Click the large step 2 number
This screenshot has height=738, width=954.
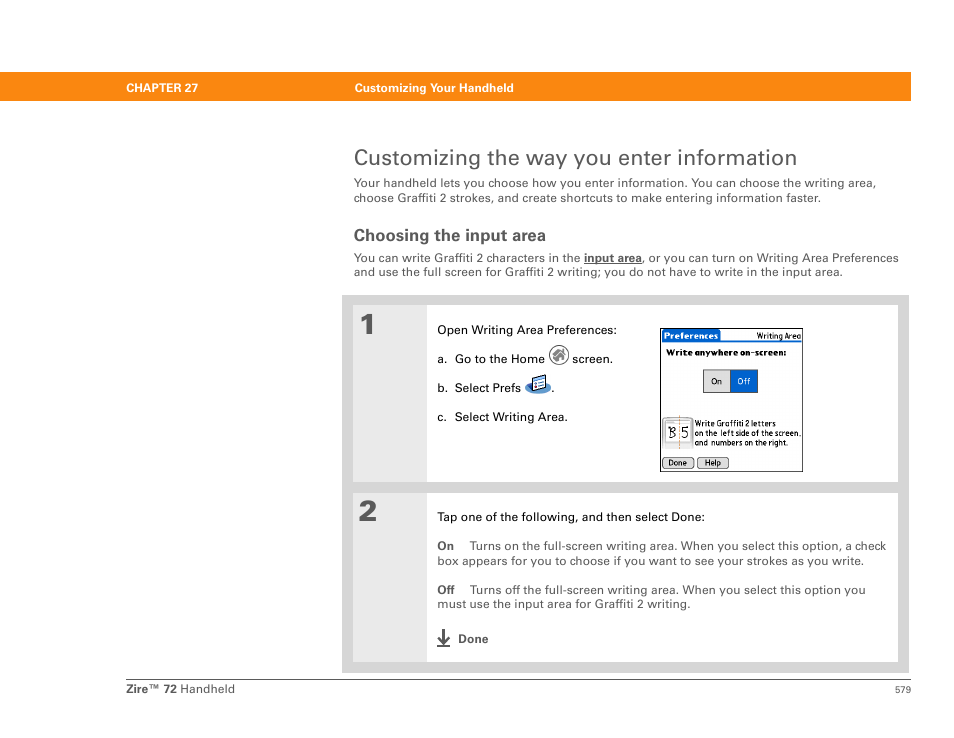coord(368,512)
